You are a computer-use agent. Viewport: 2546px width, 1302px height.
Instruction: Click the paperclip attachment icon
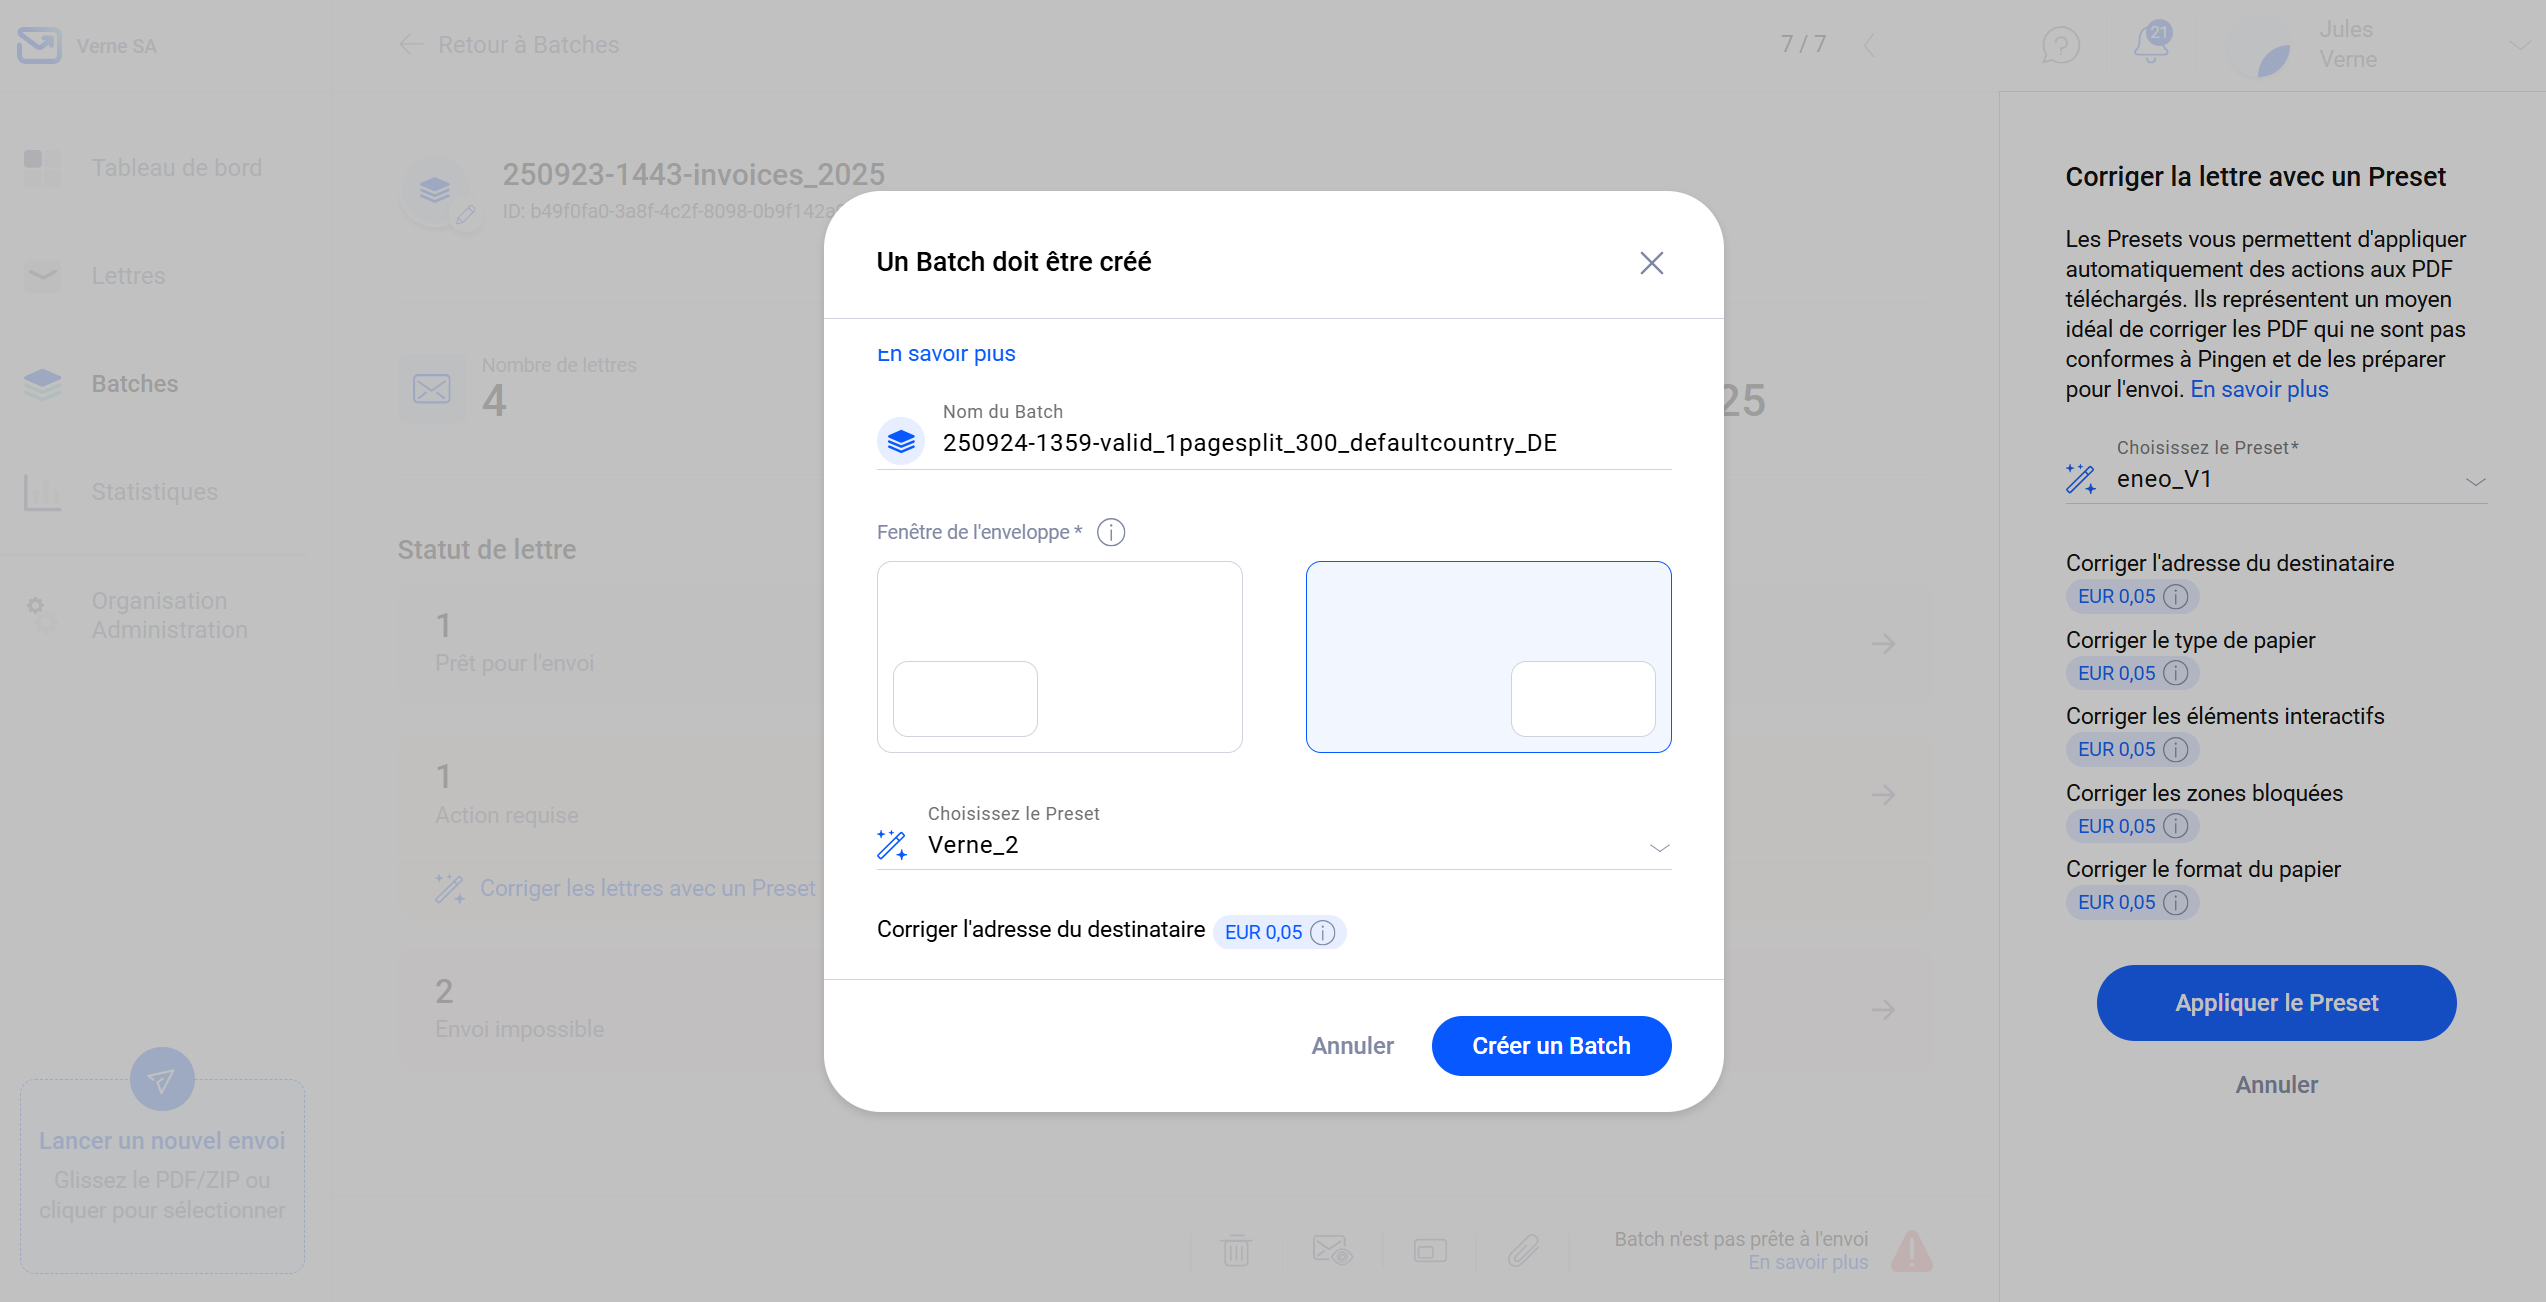(1523, 1250)
